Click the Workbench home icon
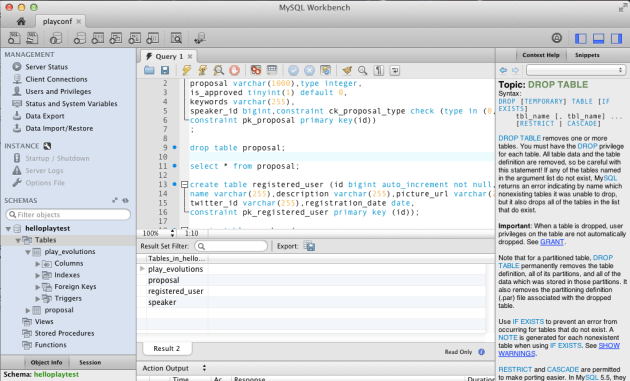This screenshot has height=381, width=630. (x=21, y=21)
